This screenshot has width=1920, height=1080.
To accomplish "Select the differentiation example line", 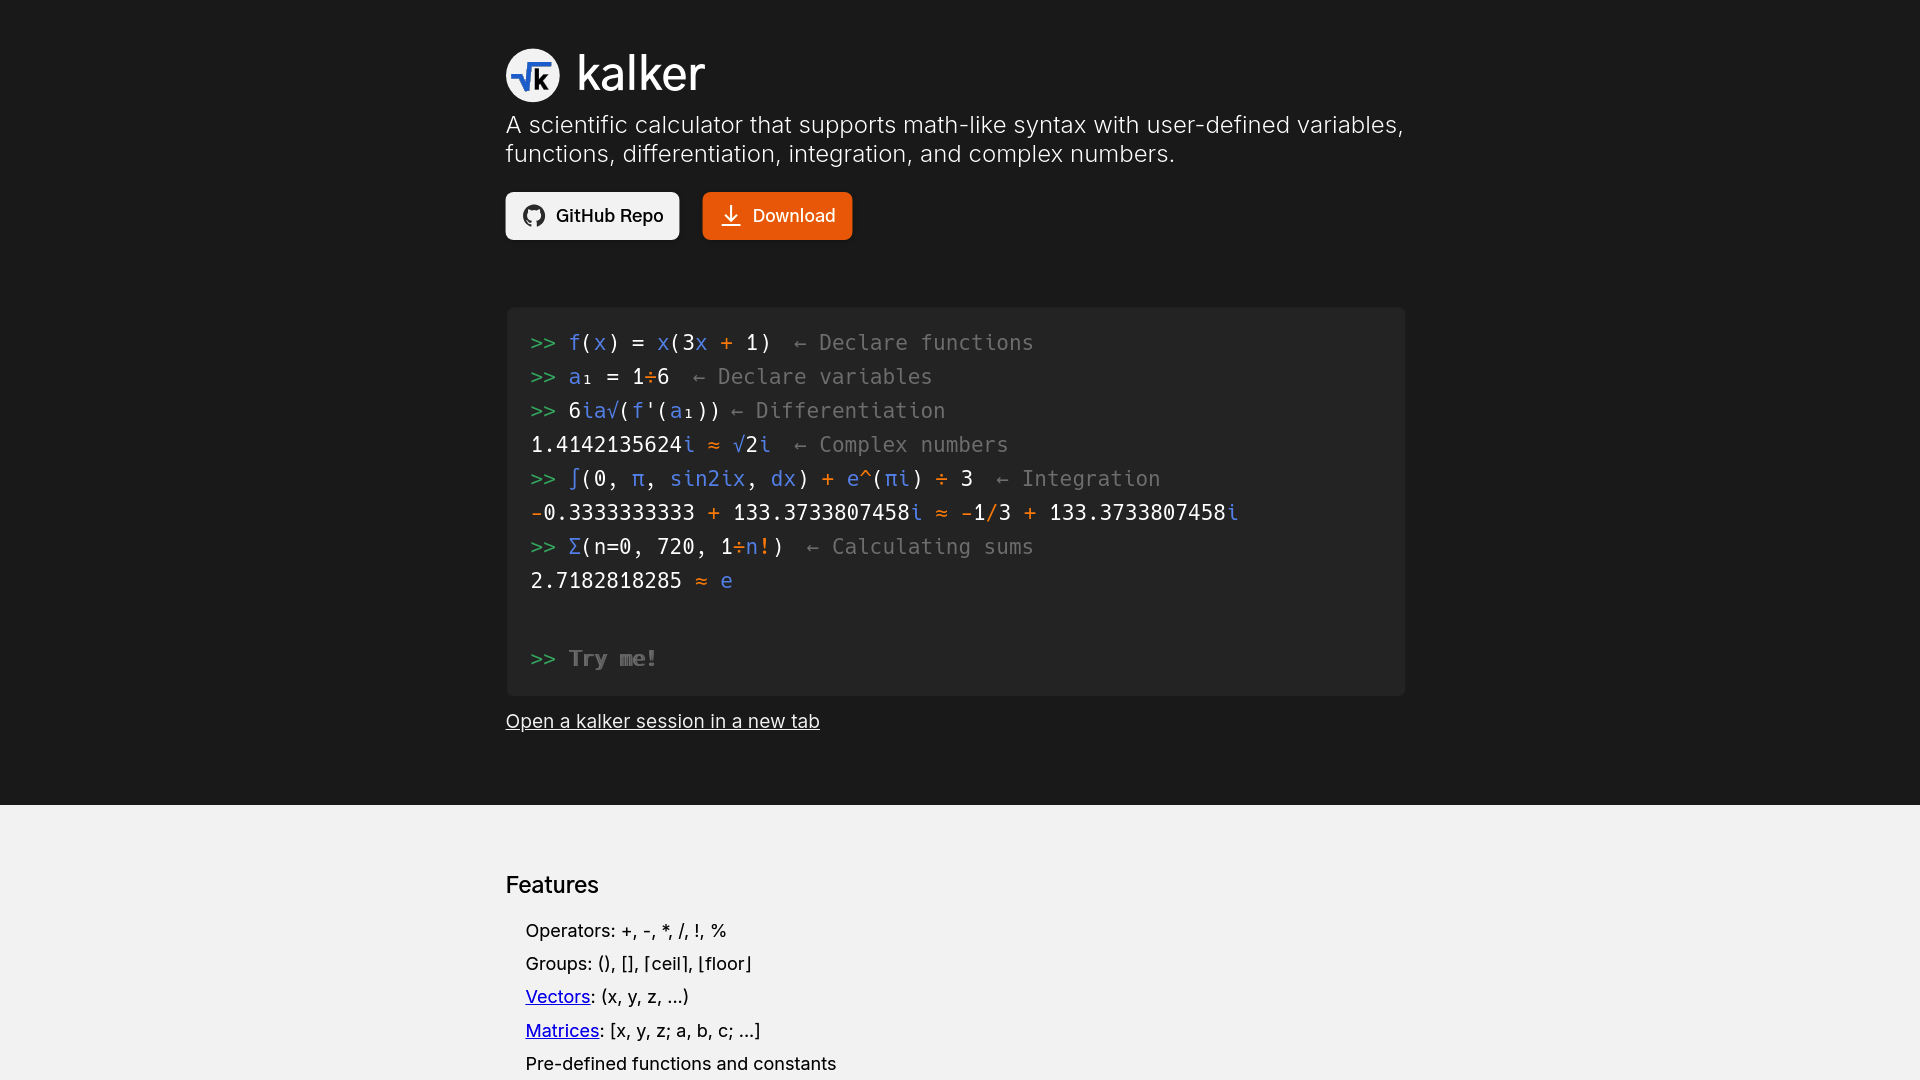I will click(737, 410).
